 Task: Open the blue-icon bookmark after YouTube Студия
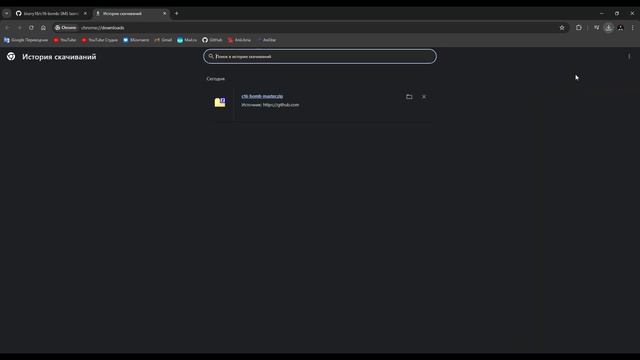(x=136, y=40)
